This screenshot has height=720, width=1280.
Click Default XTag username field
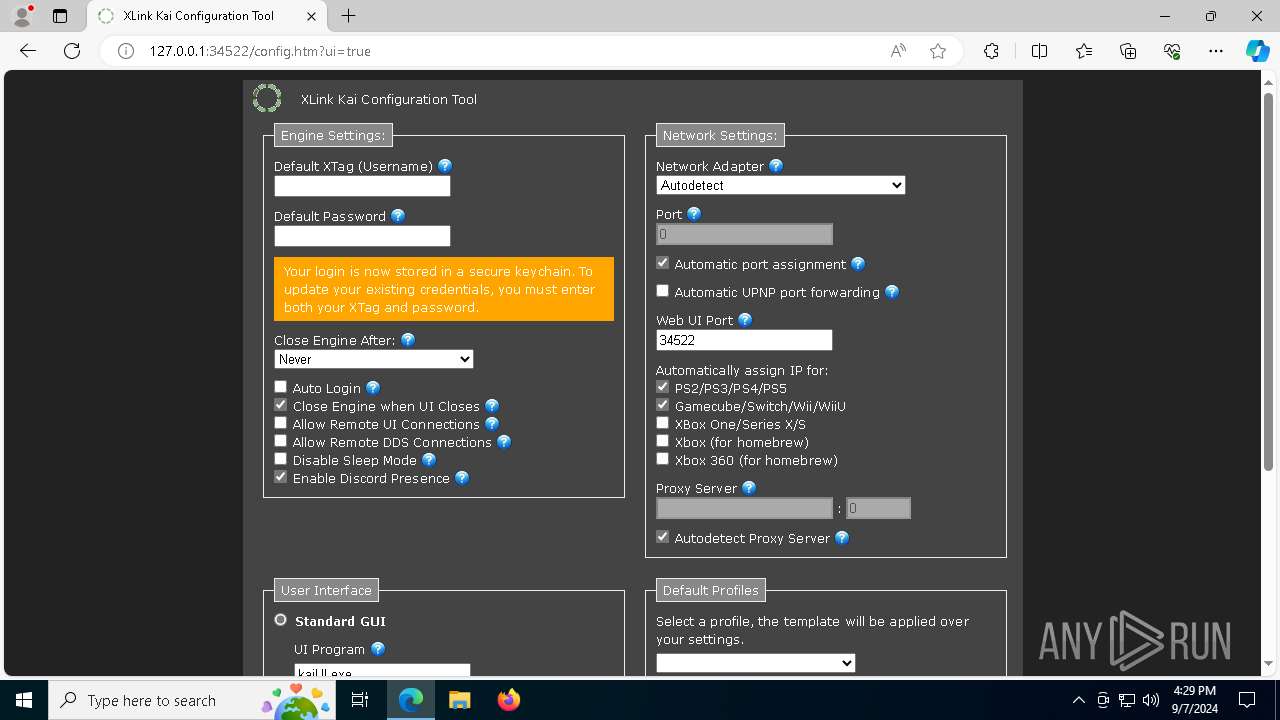[x=363, y=186]
